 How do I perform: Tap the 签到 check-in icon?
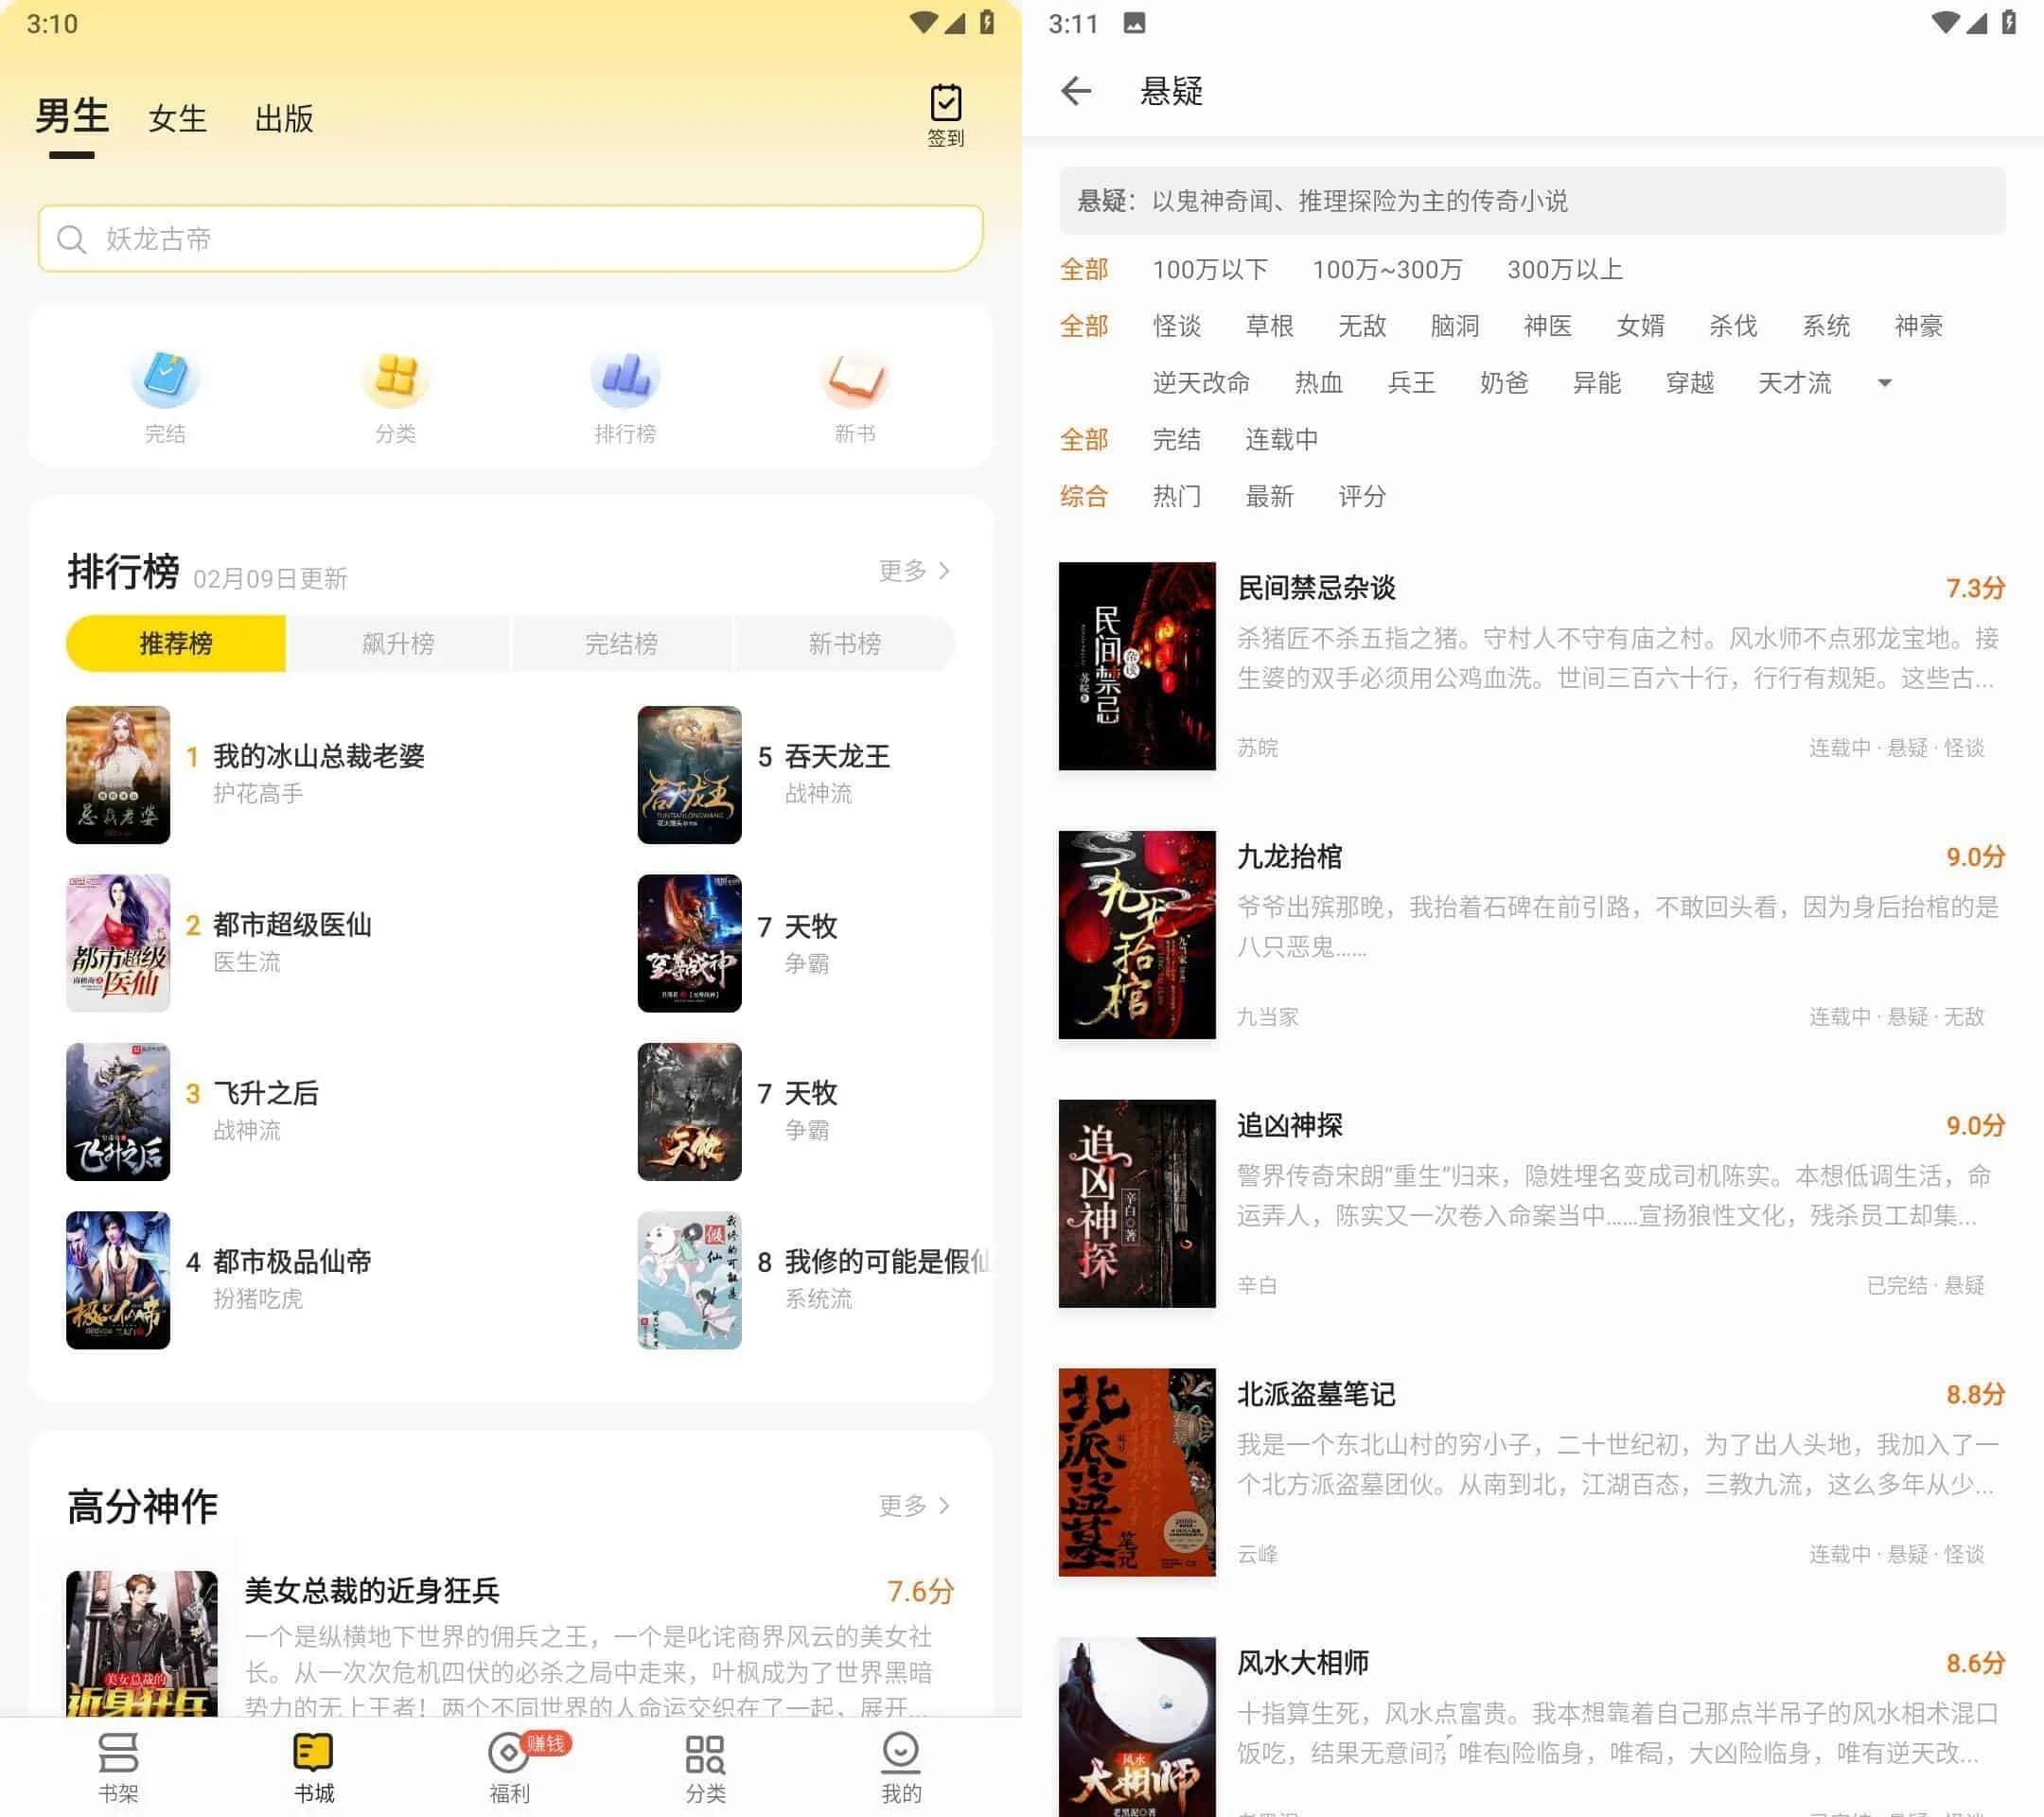coord(945,114)
